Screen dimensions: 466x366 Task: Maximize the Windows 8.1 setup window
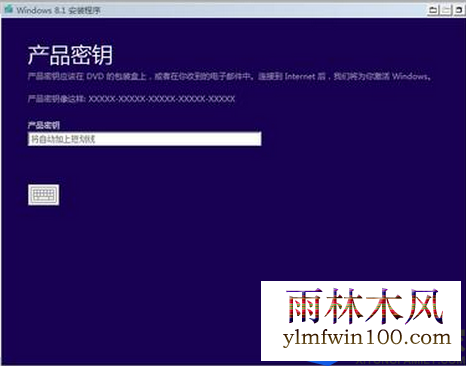[x=446, y=10]
